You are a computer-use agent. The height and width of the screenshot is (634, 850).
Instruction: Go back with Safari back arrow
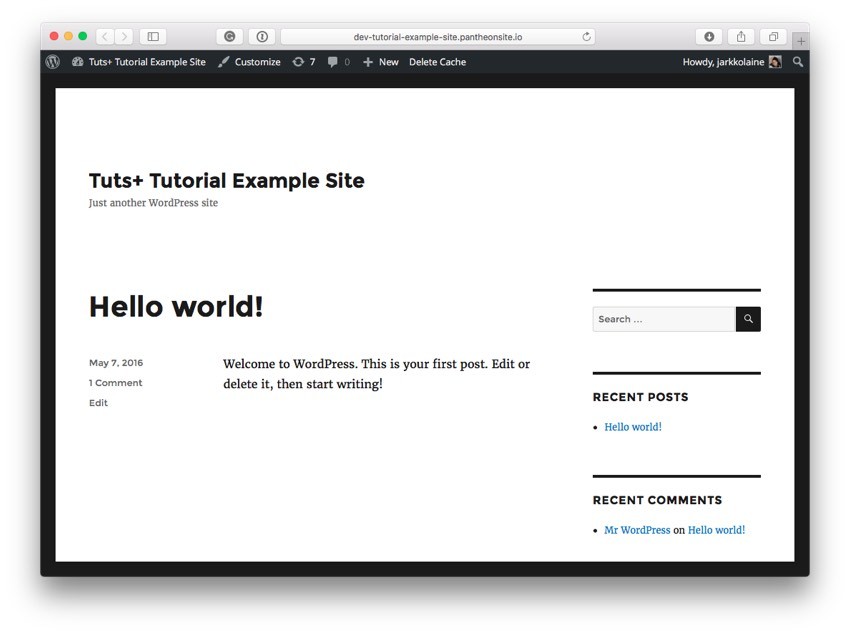tap(105, 36)
